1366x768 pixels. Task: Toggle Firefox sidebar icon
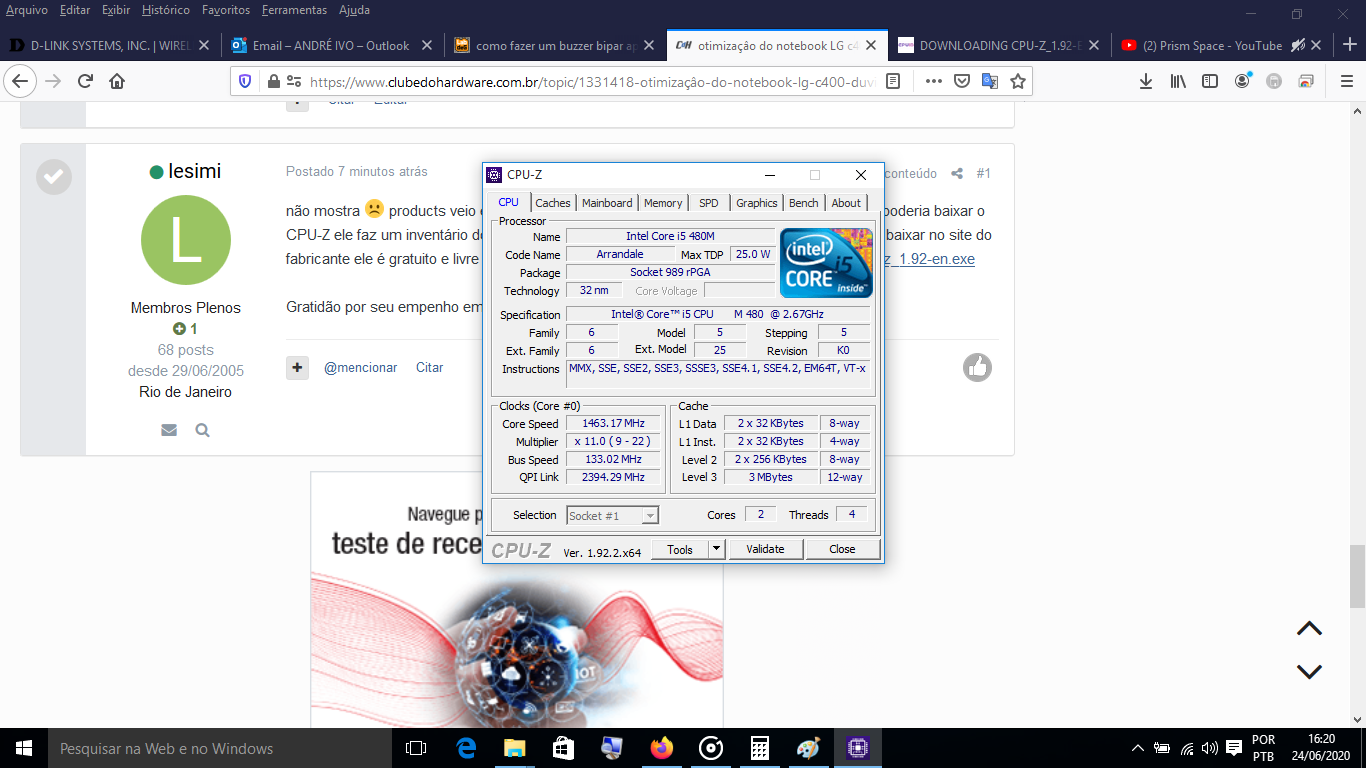tap(1210, 81)
